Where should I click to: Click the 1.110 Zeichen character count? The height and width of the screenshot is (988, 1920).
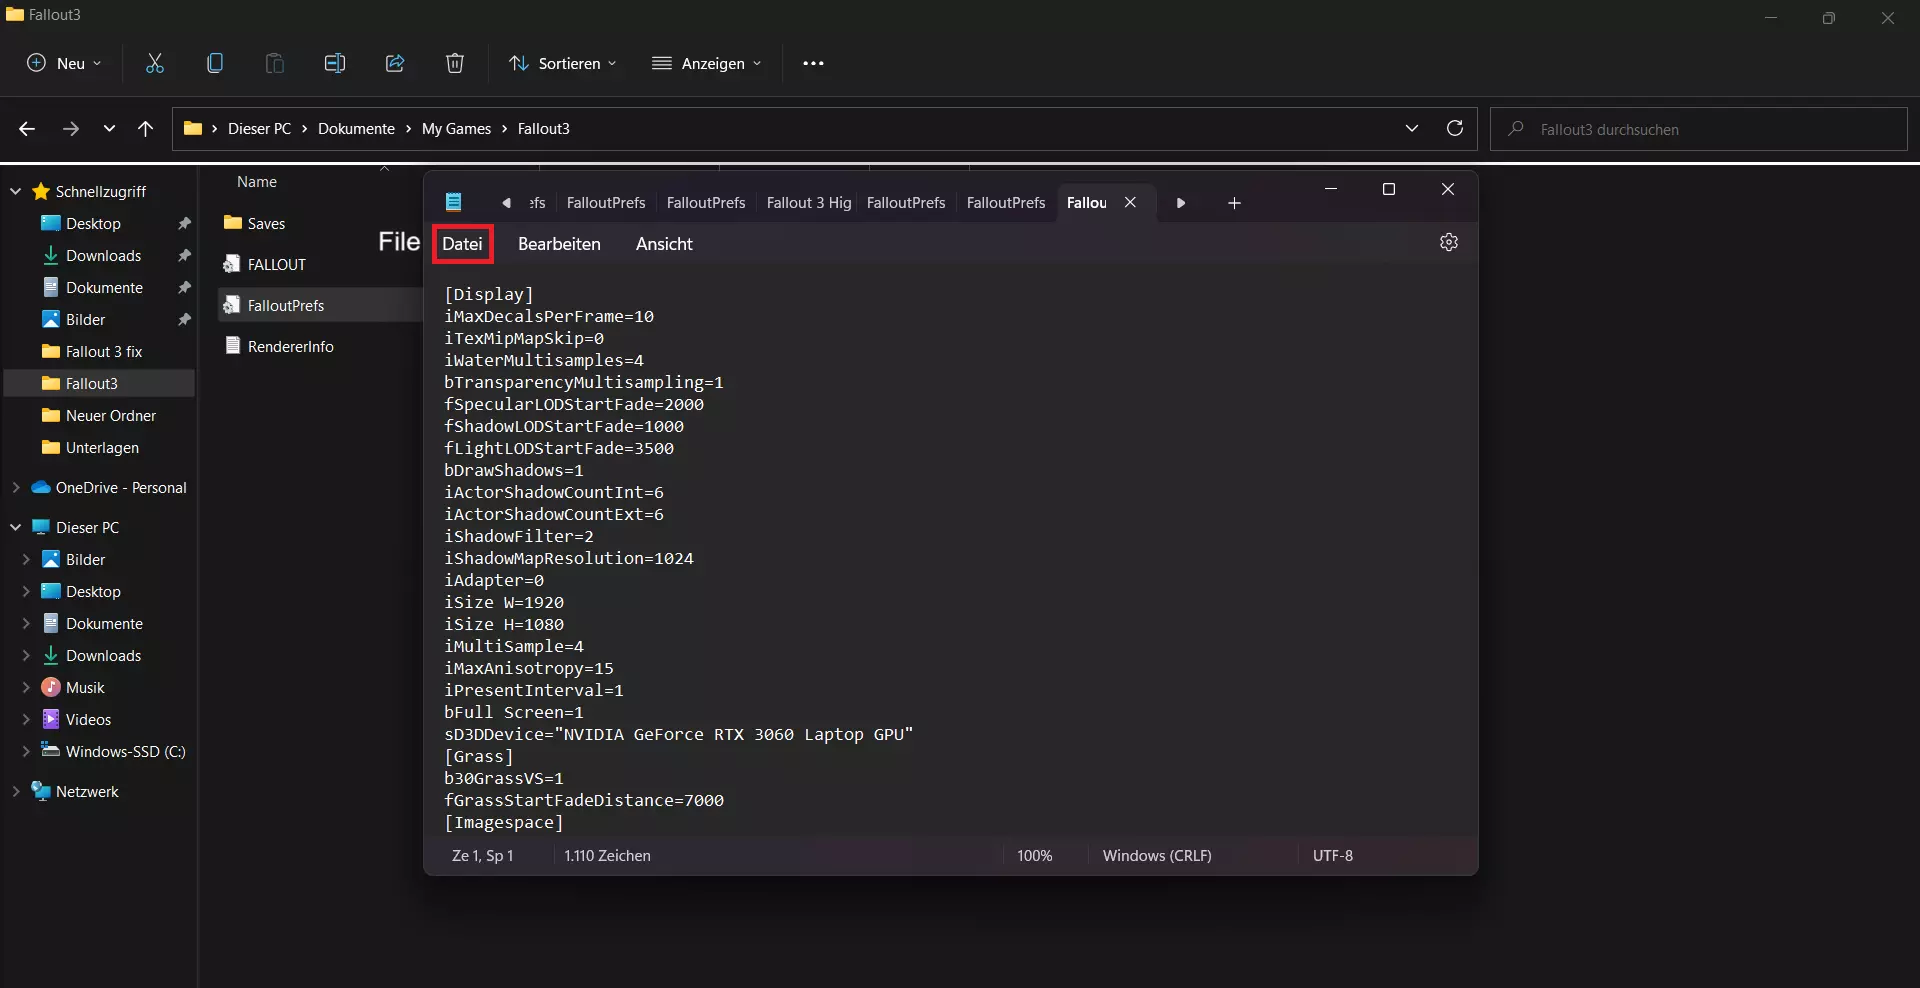pyautogui.click(x=607, y=856)
